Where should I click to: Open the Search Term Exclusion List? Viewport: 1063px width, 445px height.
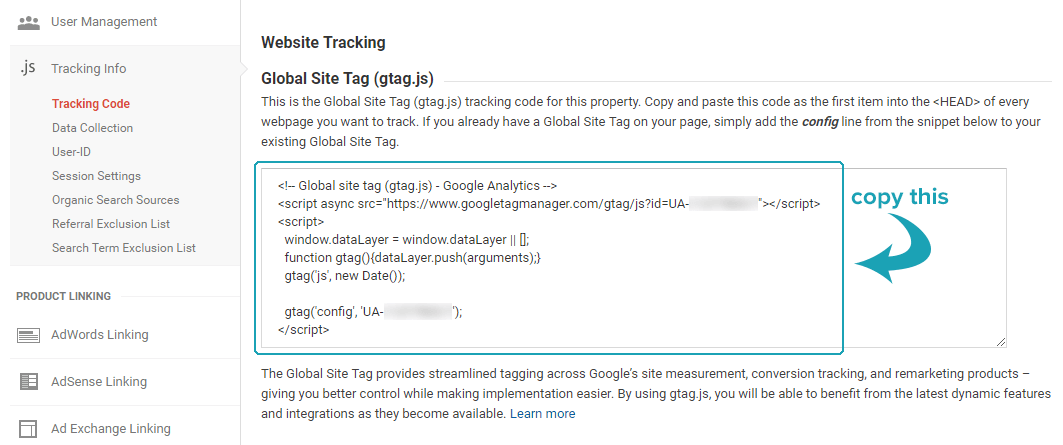coord(124,248)
